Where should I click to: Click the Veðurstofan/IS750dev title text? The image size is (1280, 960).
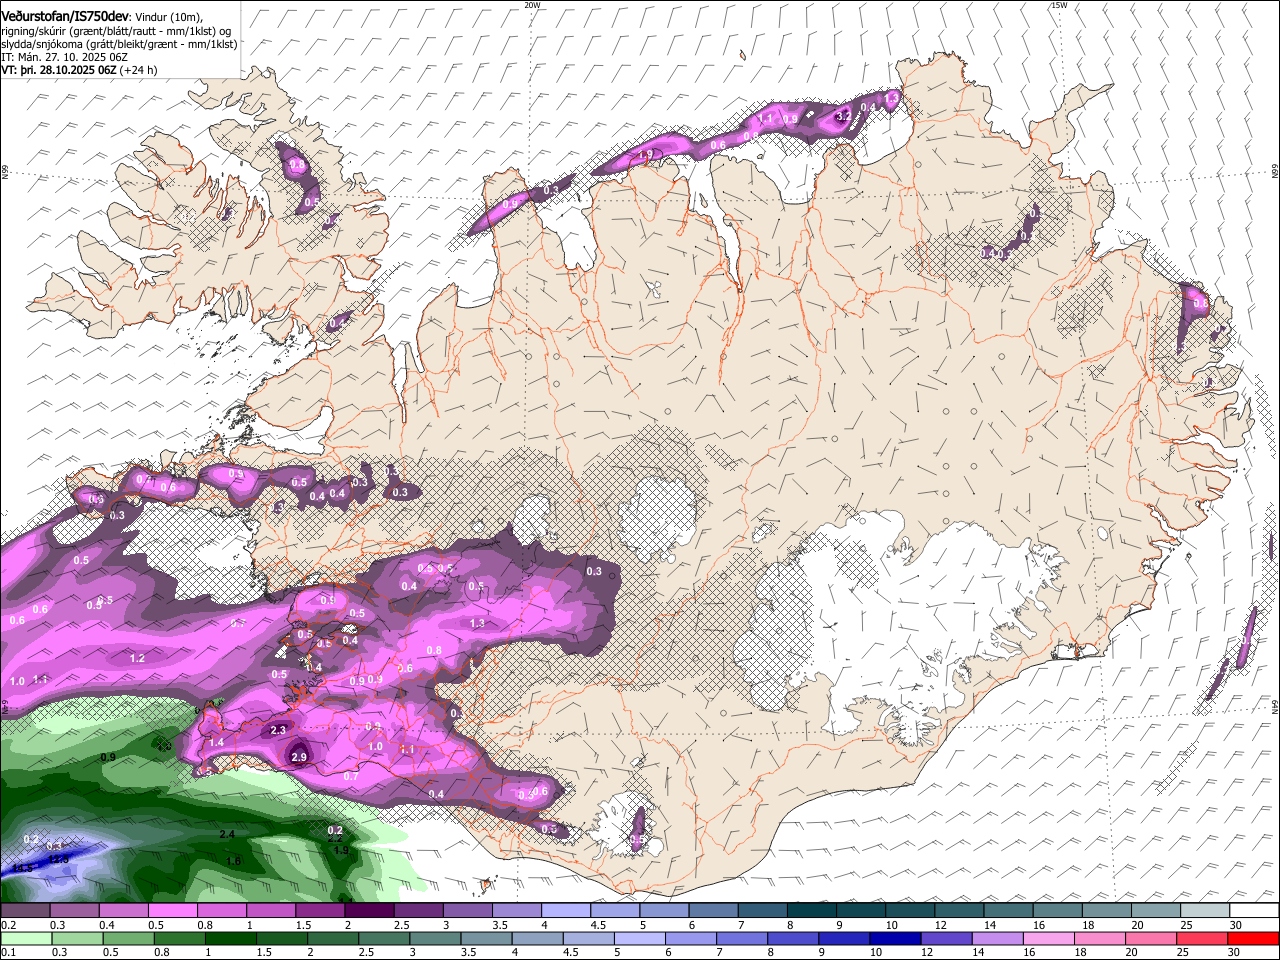tap(65, 15)
